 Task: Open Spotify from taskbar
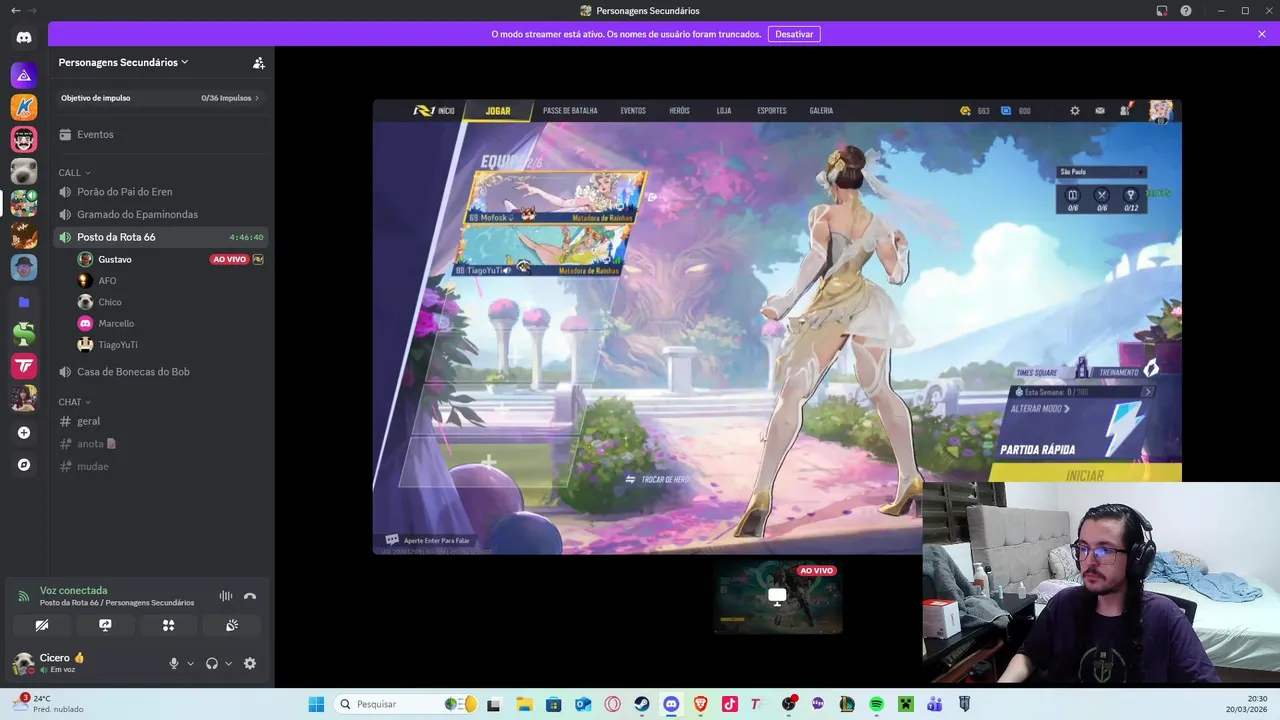pos(876,704)
